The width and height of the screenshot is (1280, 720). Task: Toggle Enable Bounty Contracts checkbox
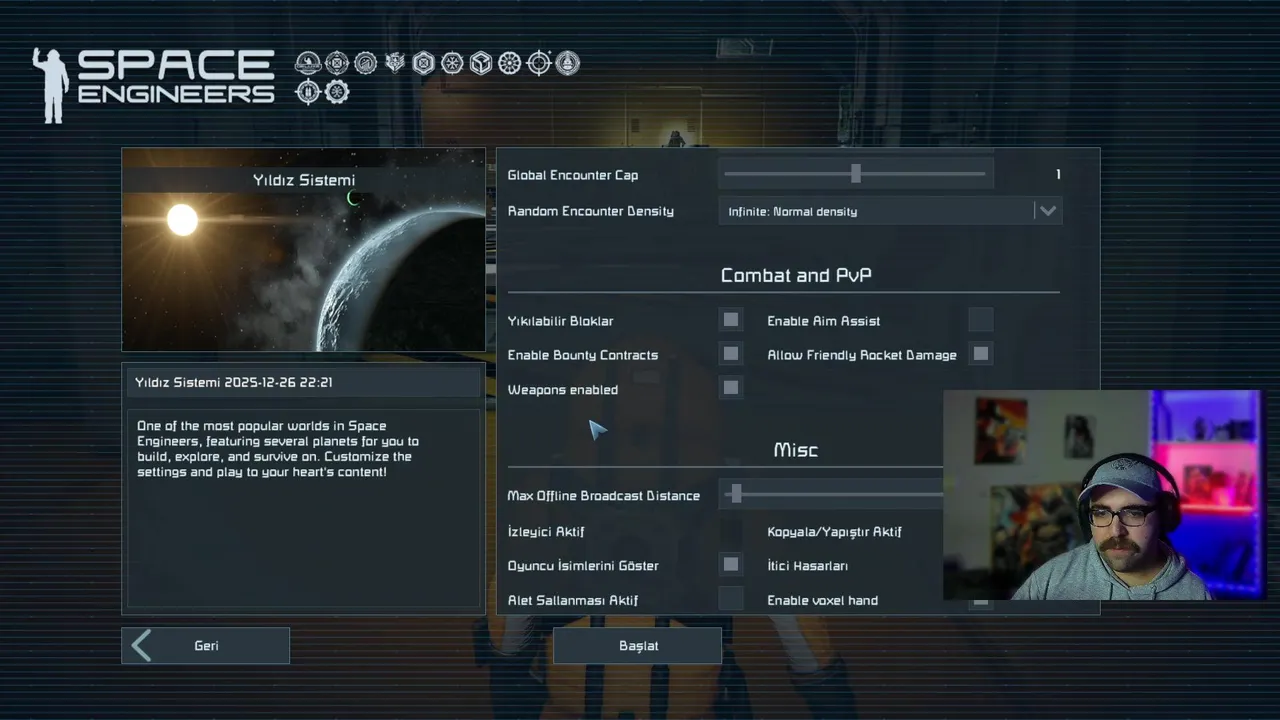[731, 354]
